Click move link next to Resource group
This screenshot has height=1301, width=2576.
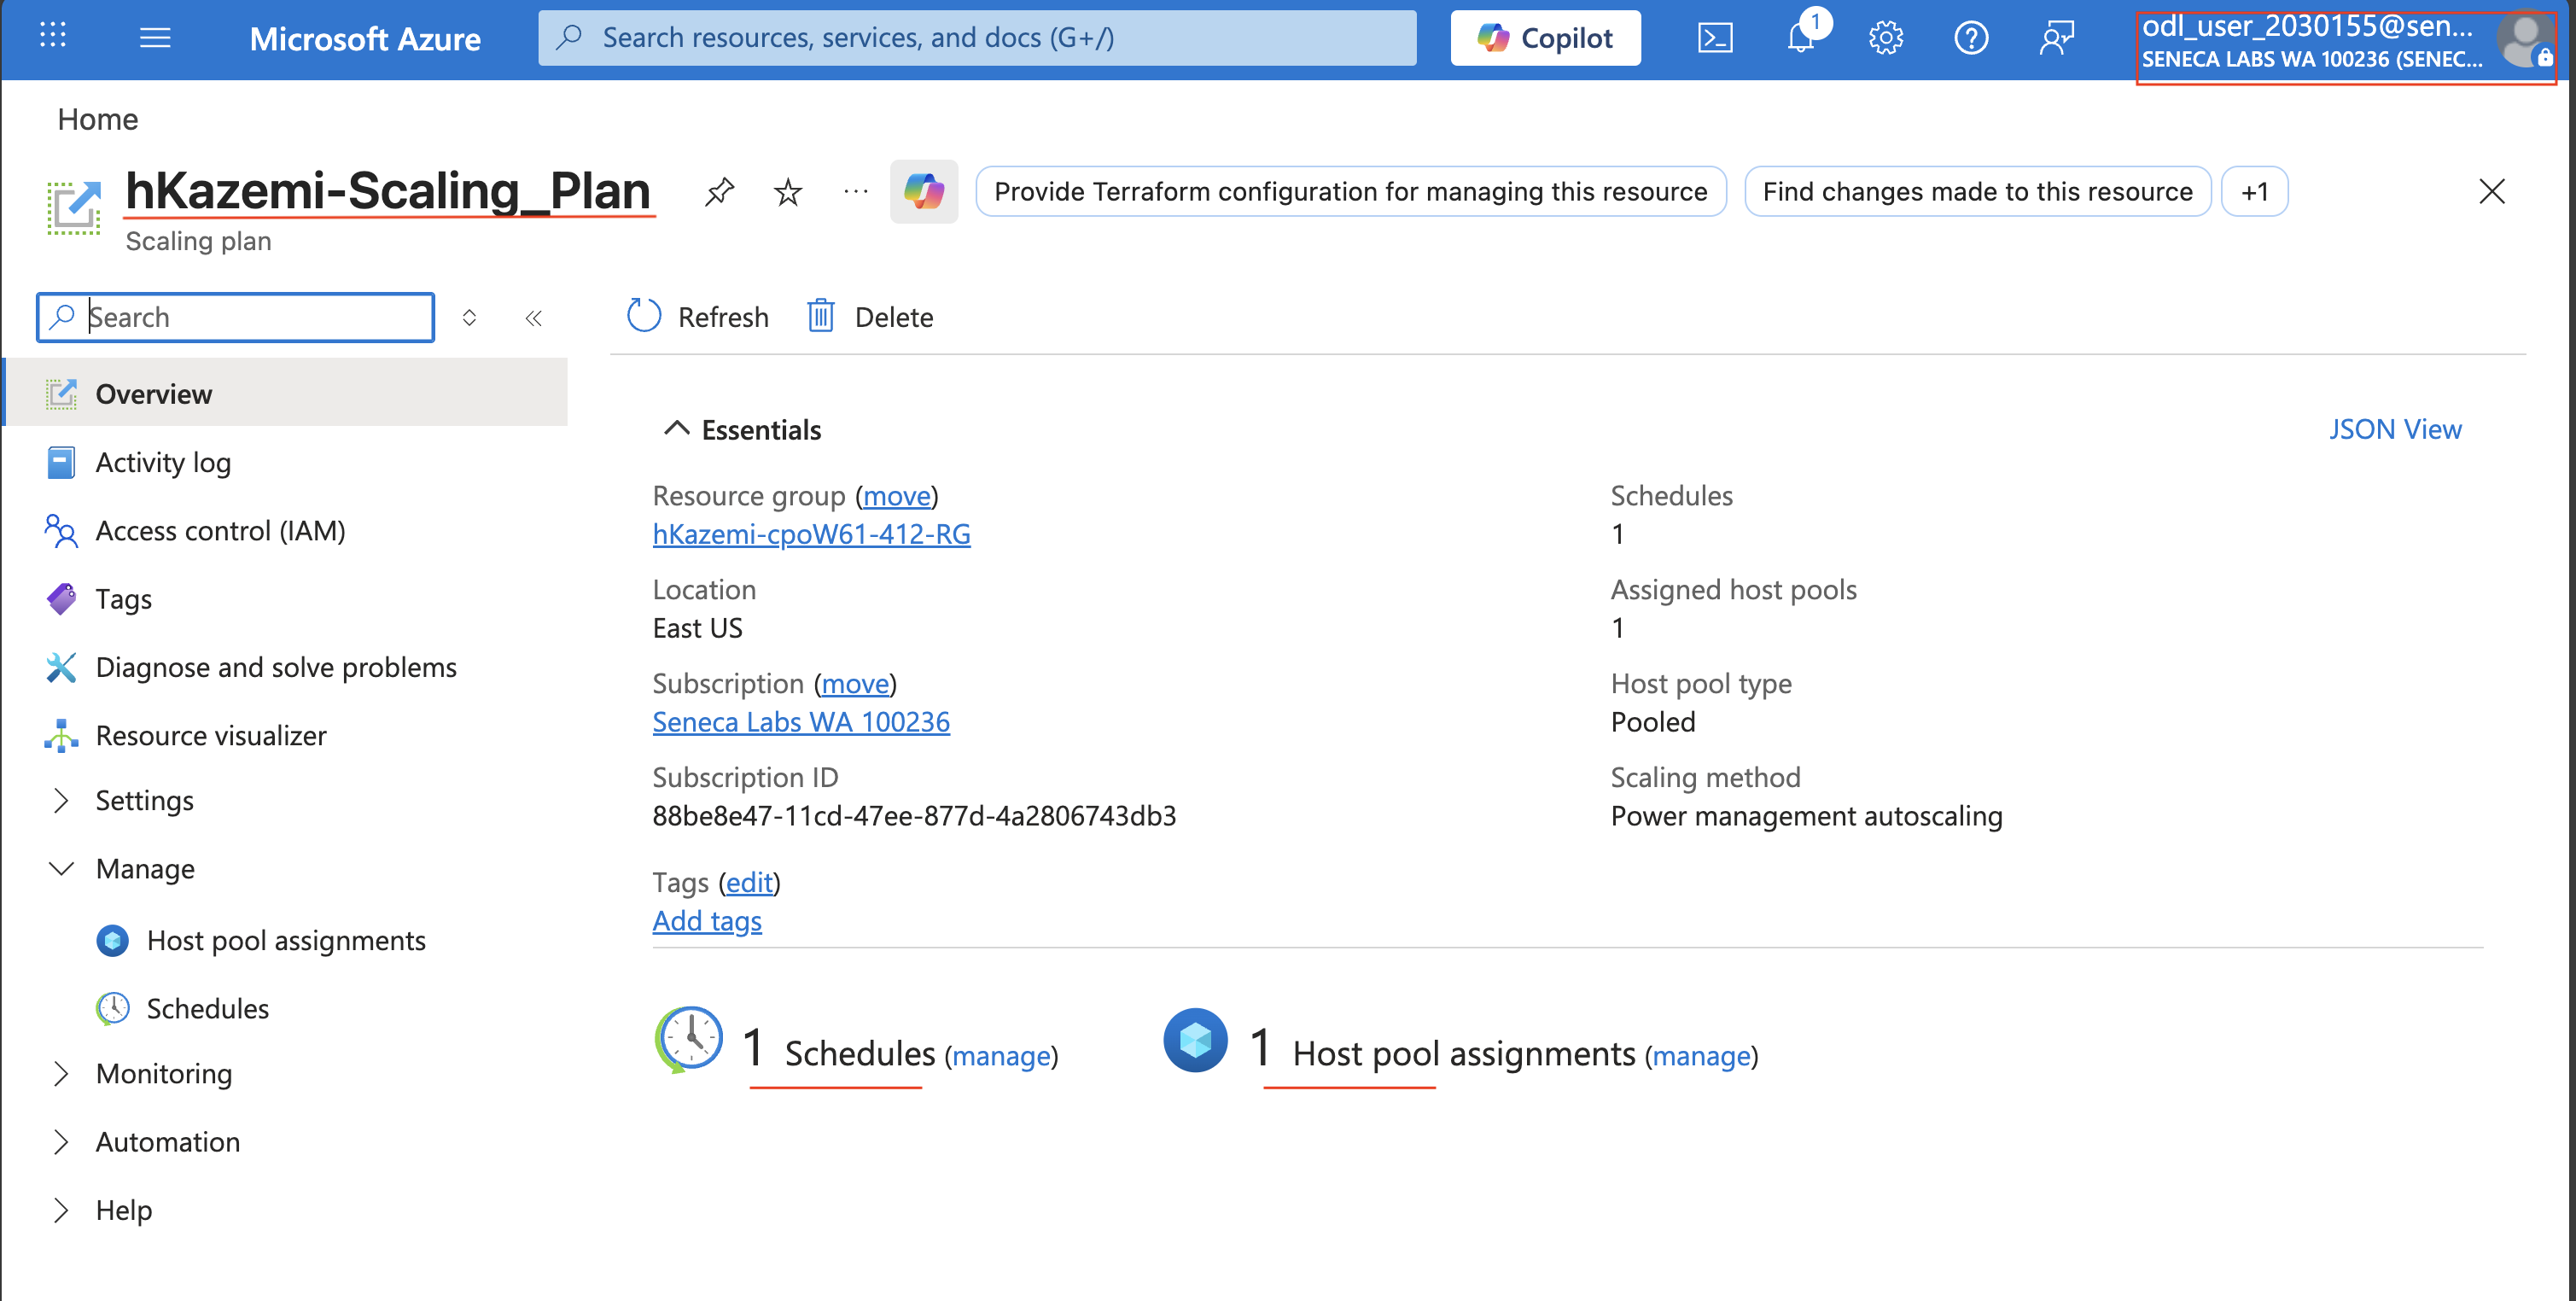coord(897,496)
